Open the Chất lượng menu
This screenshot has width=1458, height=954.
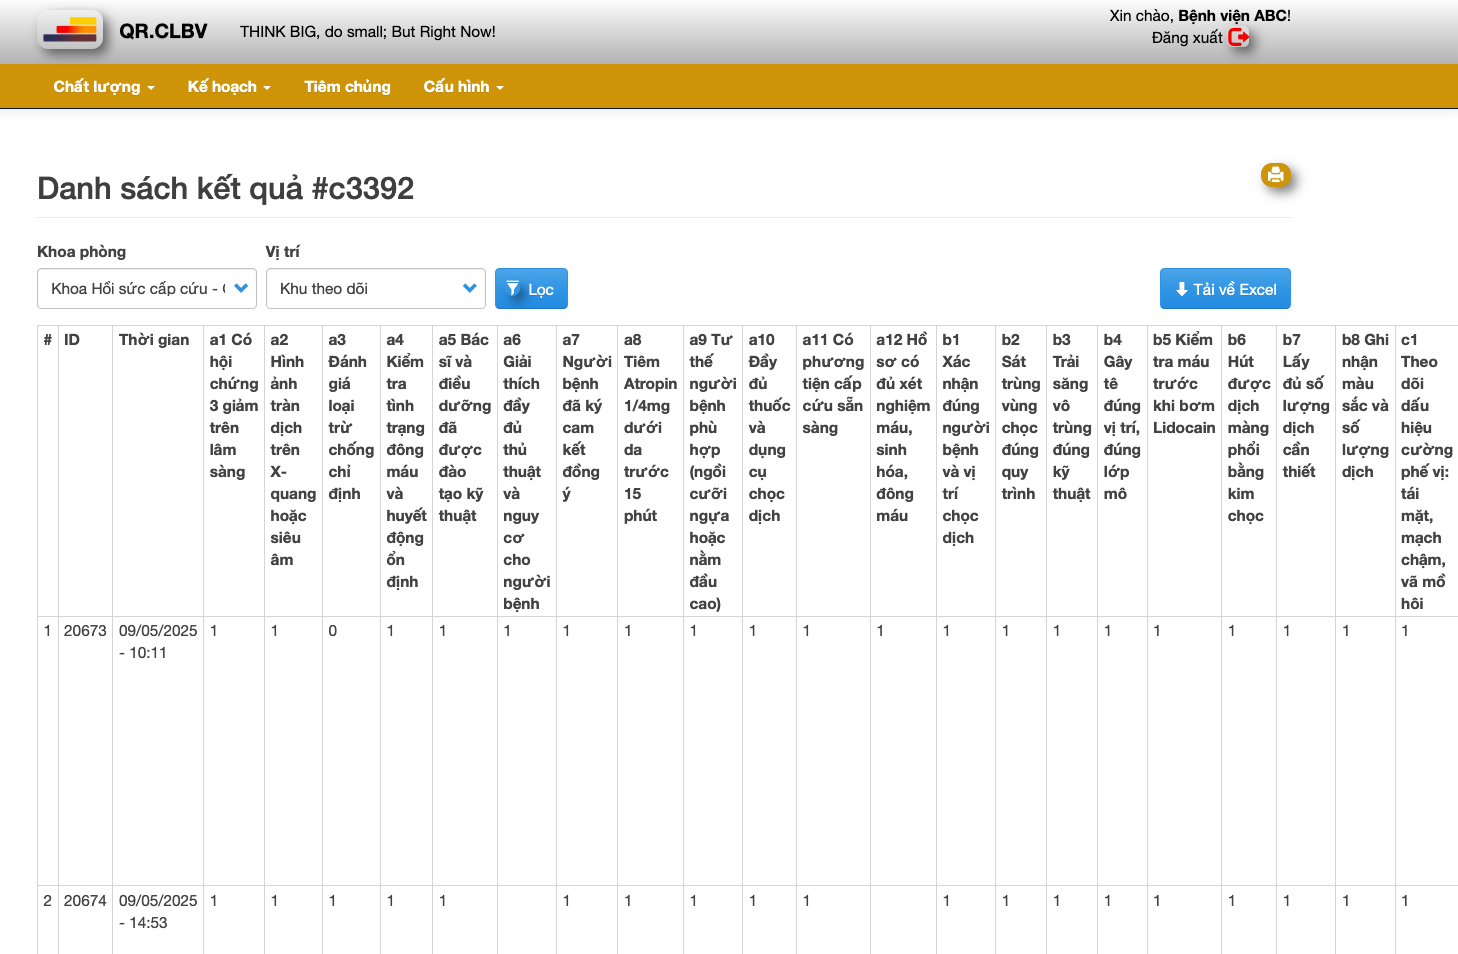pos(104,87)
